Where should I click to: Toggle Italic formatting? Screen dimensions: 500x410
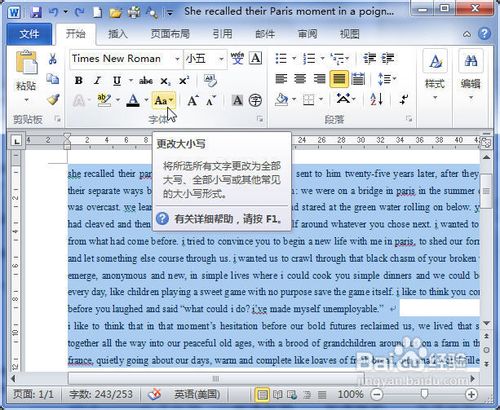coord(97,80)
